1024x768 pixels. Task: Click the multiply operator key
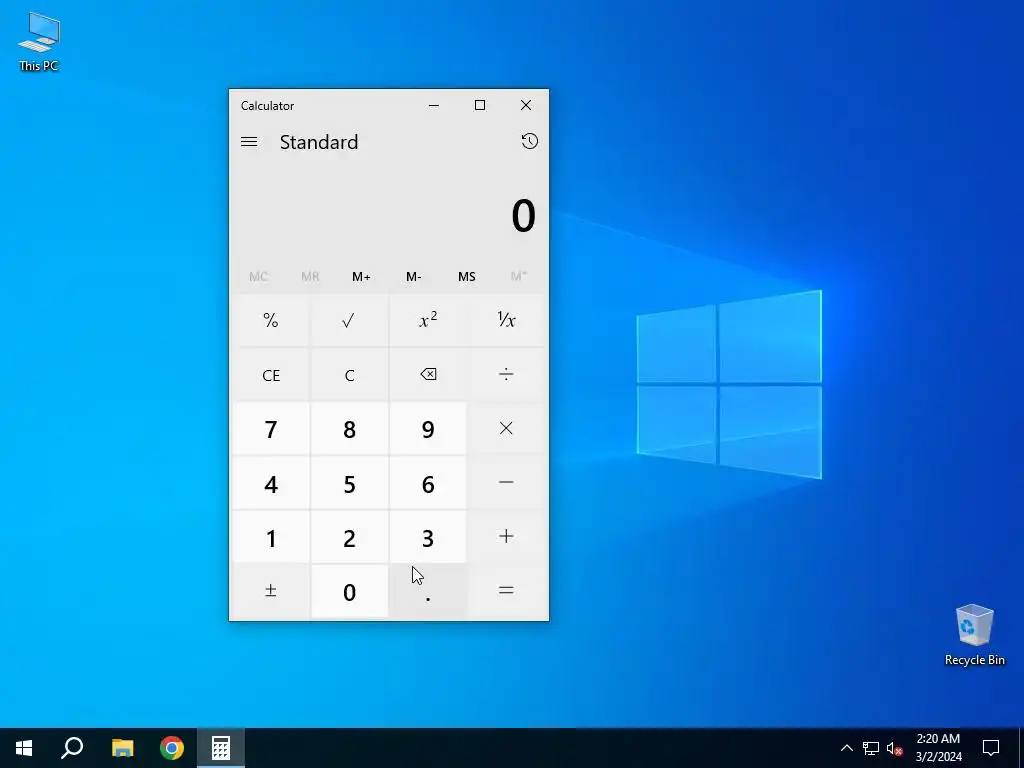click(506, 428)
